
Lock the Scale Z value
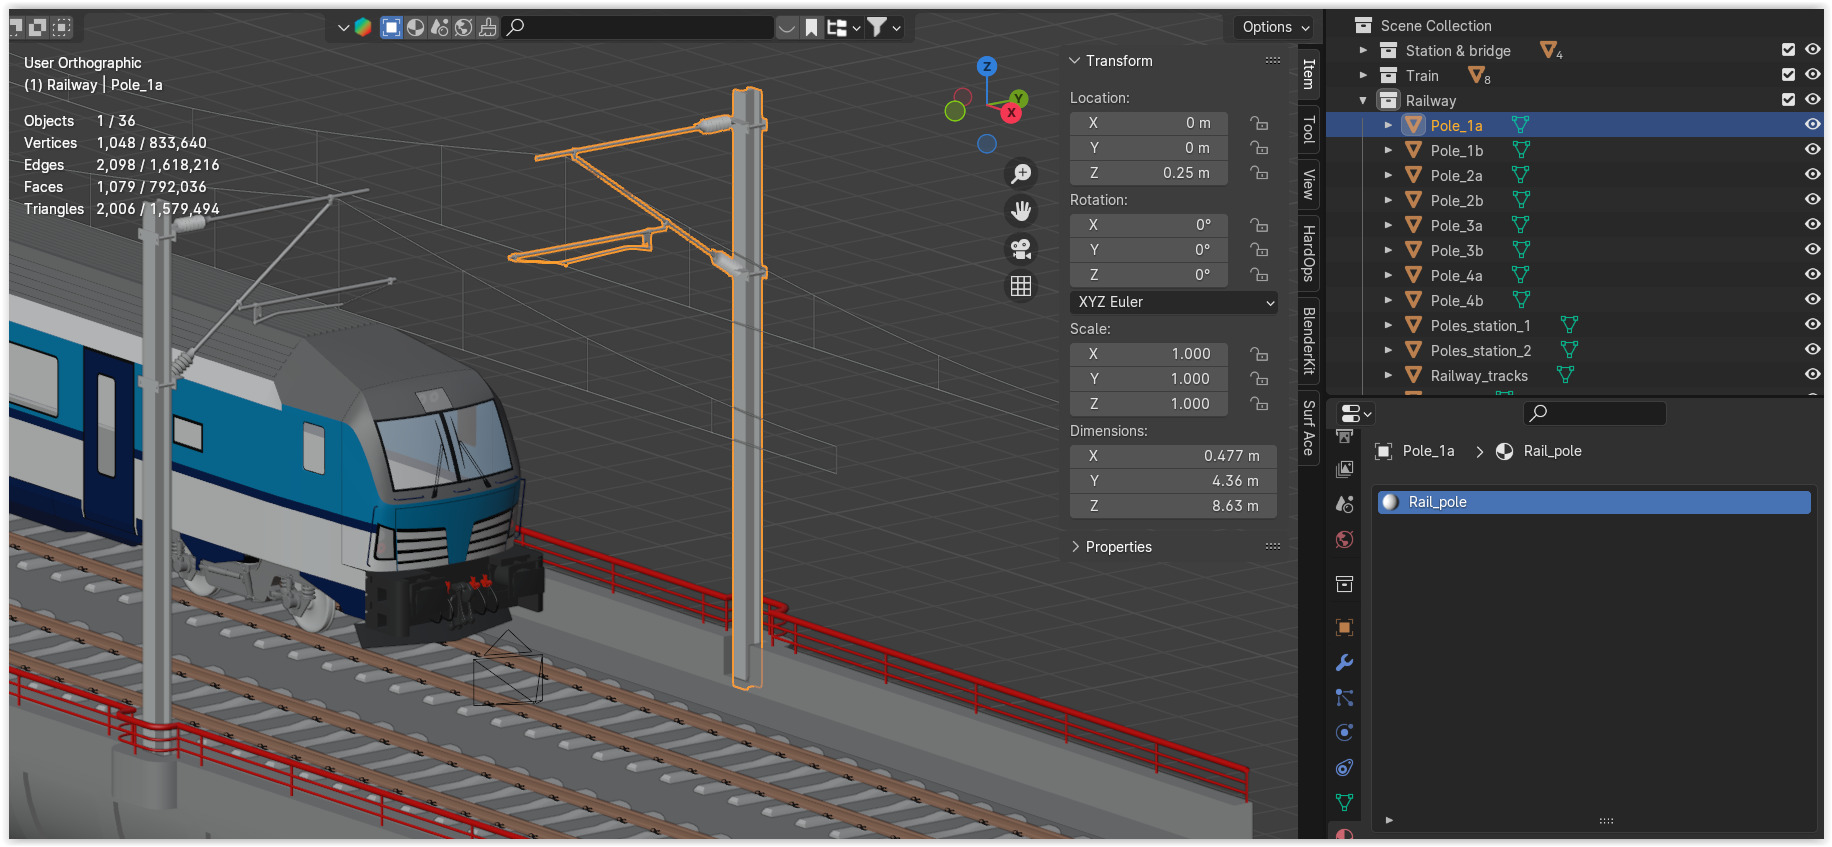click(1259, 404)
